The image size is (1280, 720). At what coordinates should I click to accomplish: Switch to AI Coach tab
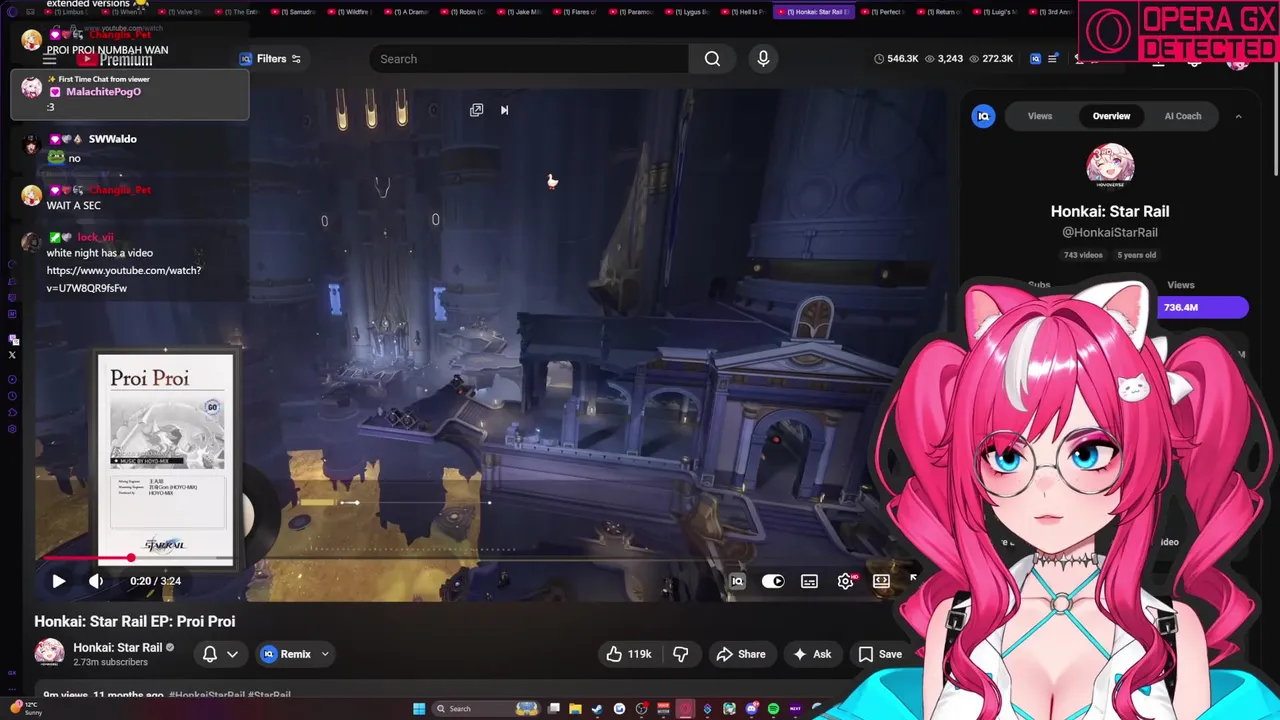pyautogui.click(x=1182, y=116)
